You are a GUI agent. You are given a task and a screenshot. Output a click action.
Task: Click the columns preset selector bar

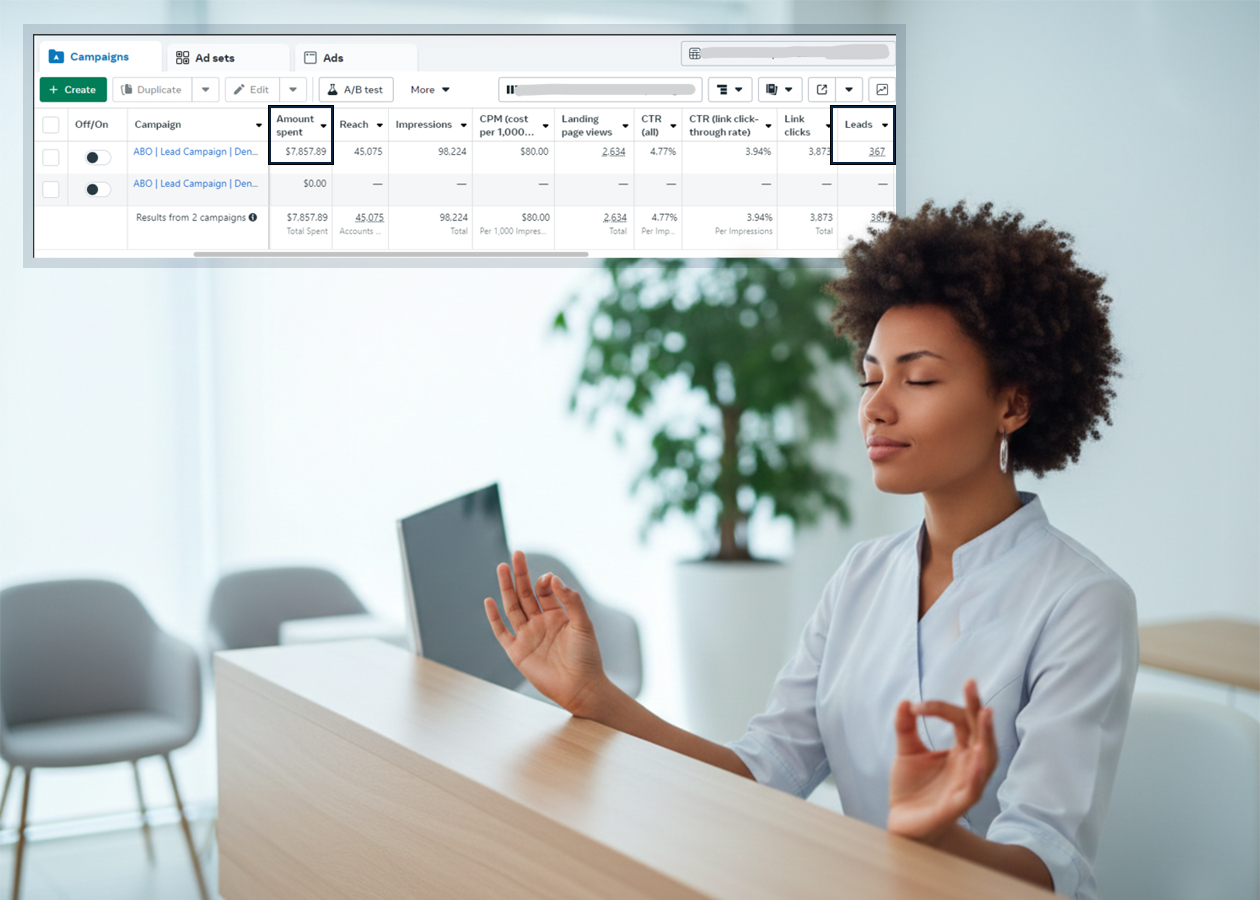[600, 90]
